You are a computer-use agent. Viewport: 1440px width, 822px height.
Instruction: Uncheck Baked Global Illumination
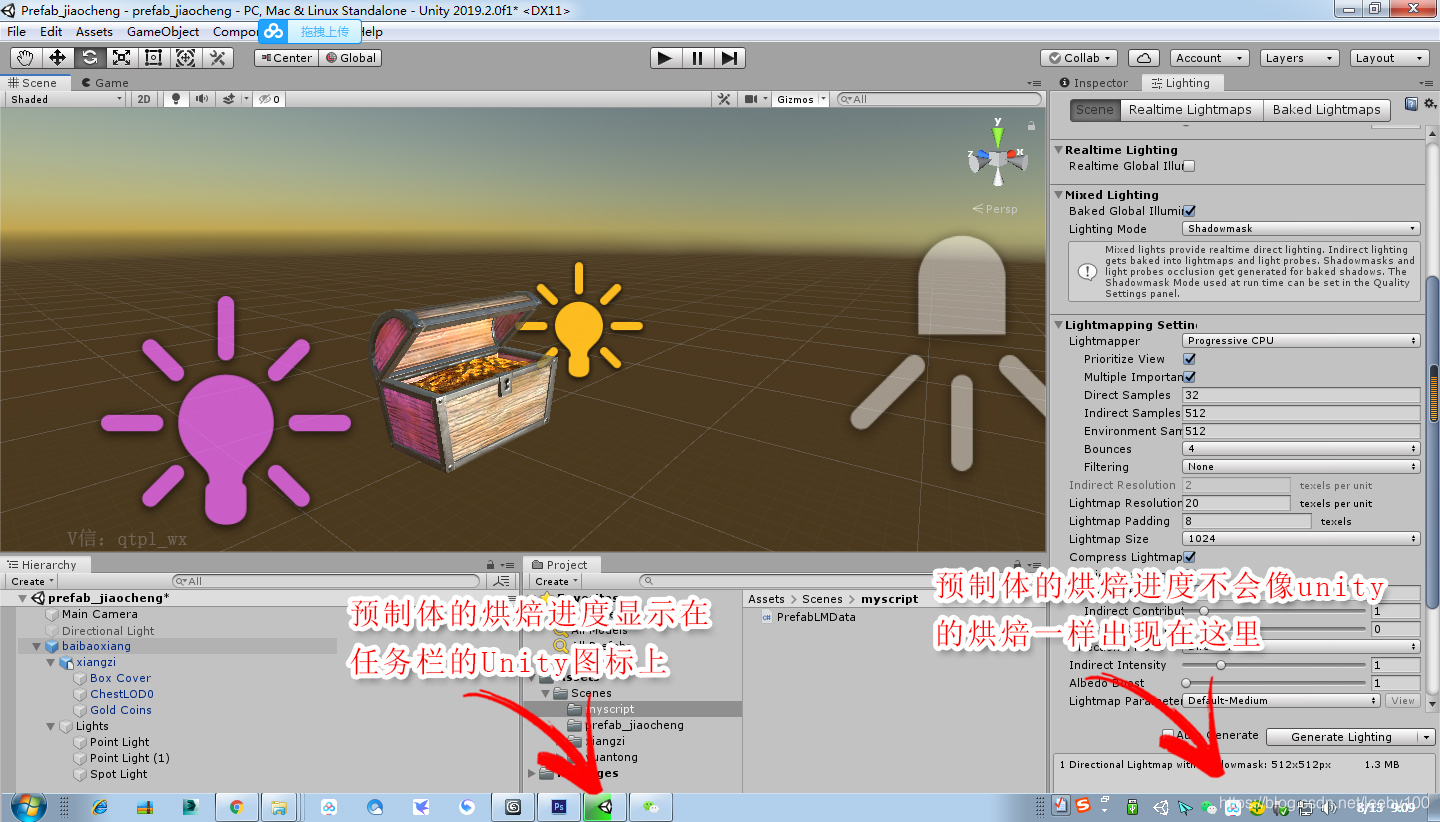point(1189,211)
